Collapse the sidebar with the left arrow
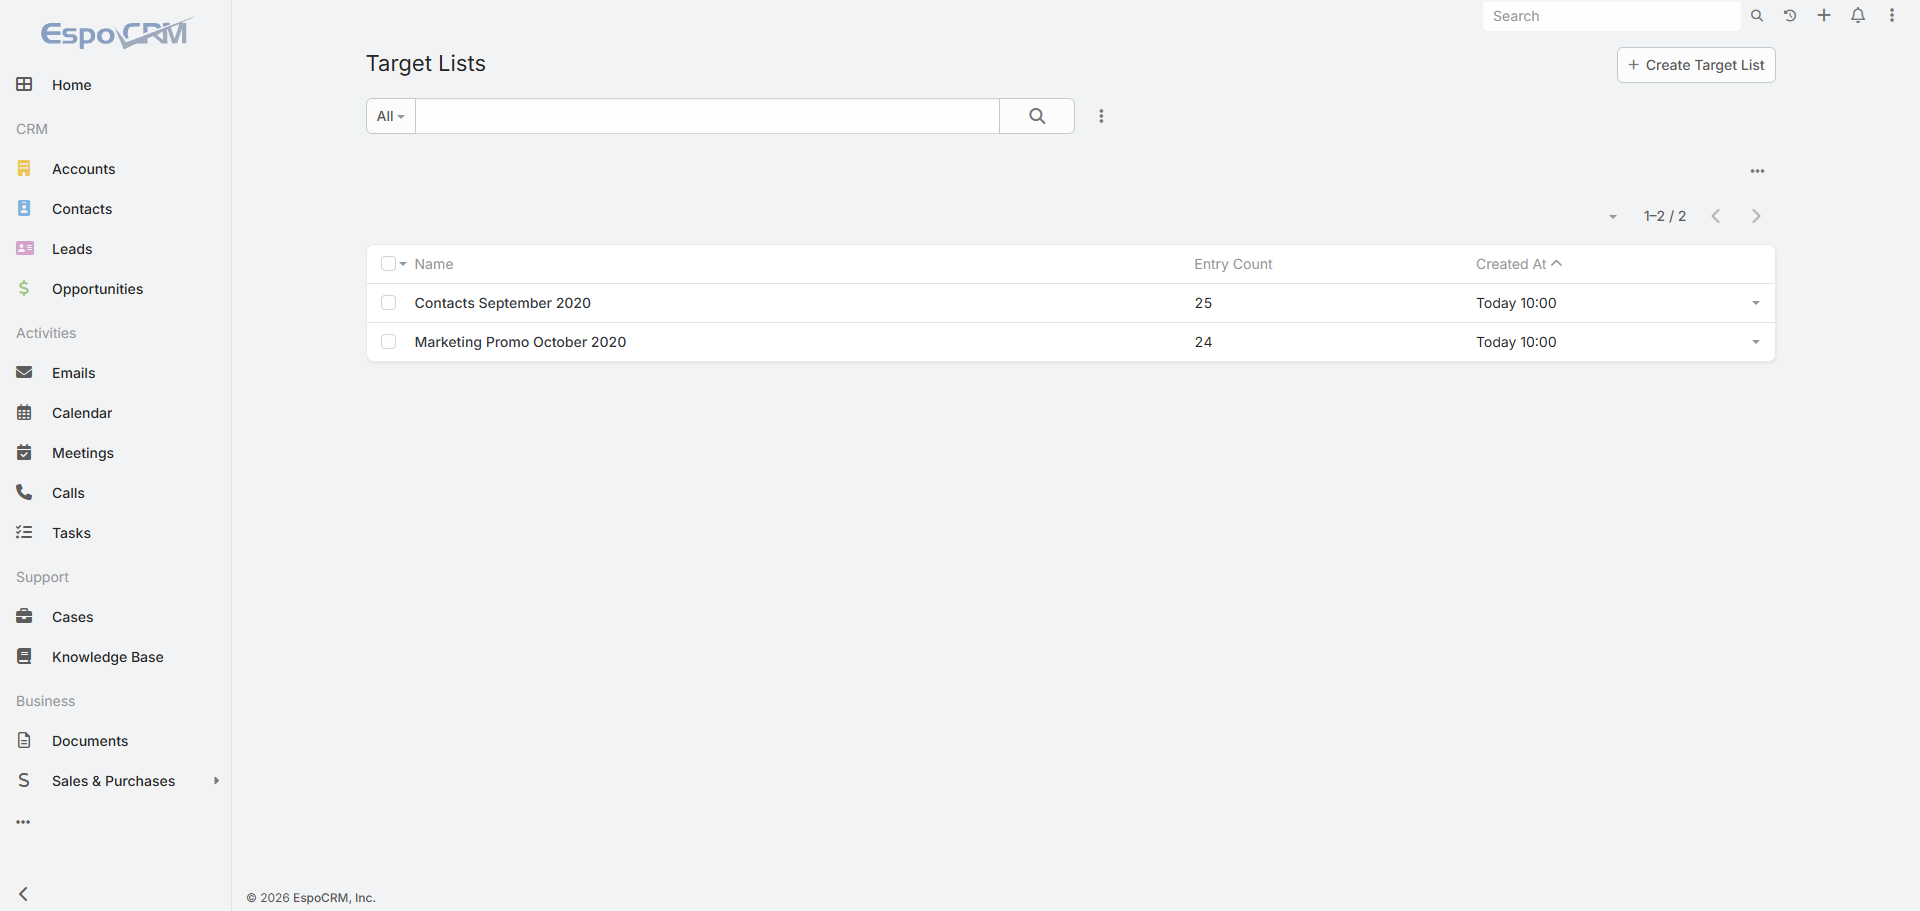 (x=24, y=894)
